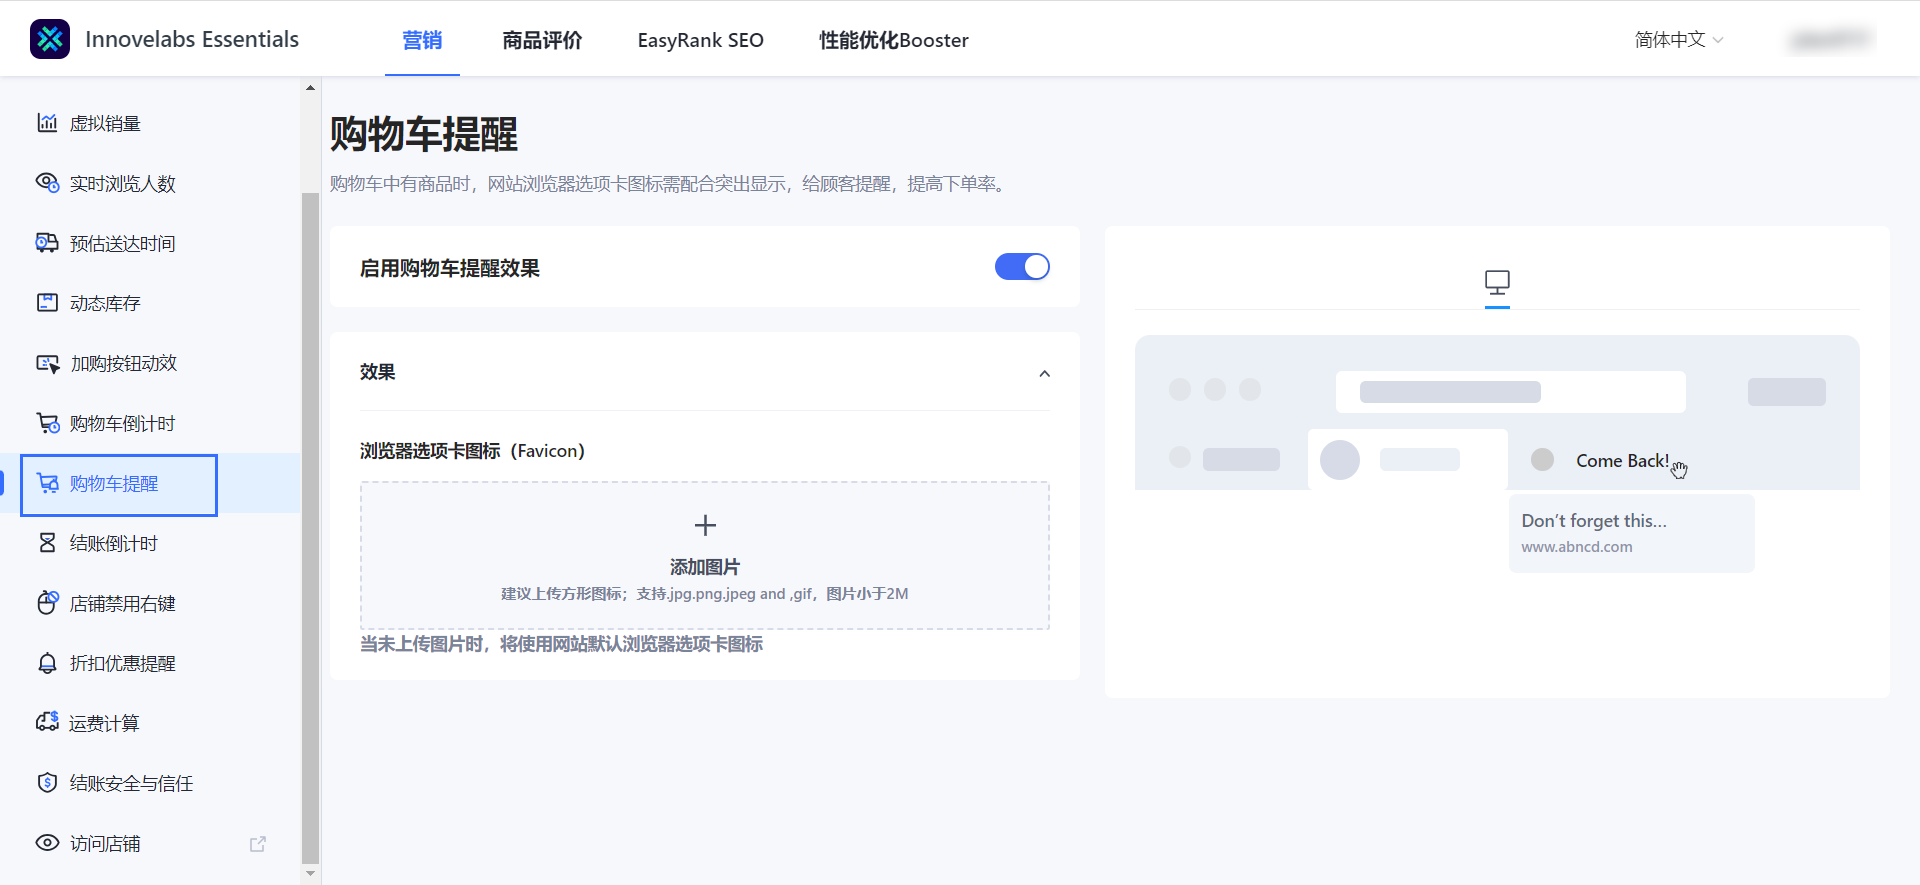Image resolution: width=1920 pixels, height=885 pixels.
Task: Click the 实时浏览人数 eye icon
Action: [47, 183]
